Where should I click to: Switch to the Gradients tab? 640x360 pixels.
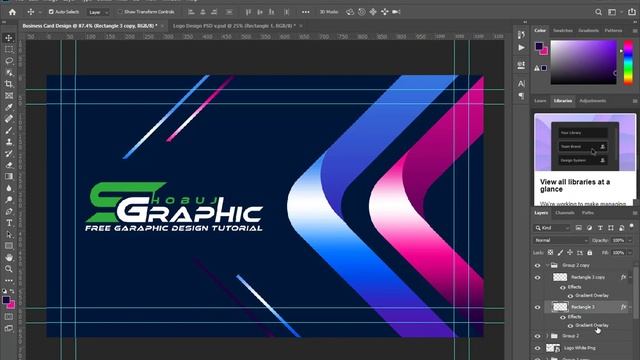pyautogui.click(x=588, y=31)
